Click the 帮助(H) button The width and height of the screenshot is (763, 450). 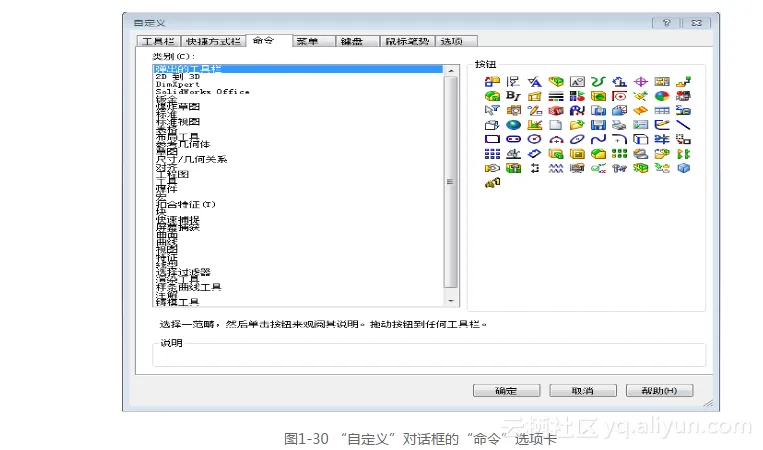(659, 391)
